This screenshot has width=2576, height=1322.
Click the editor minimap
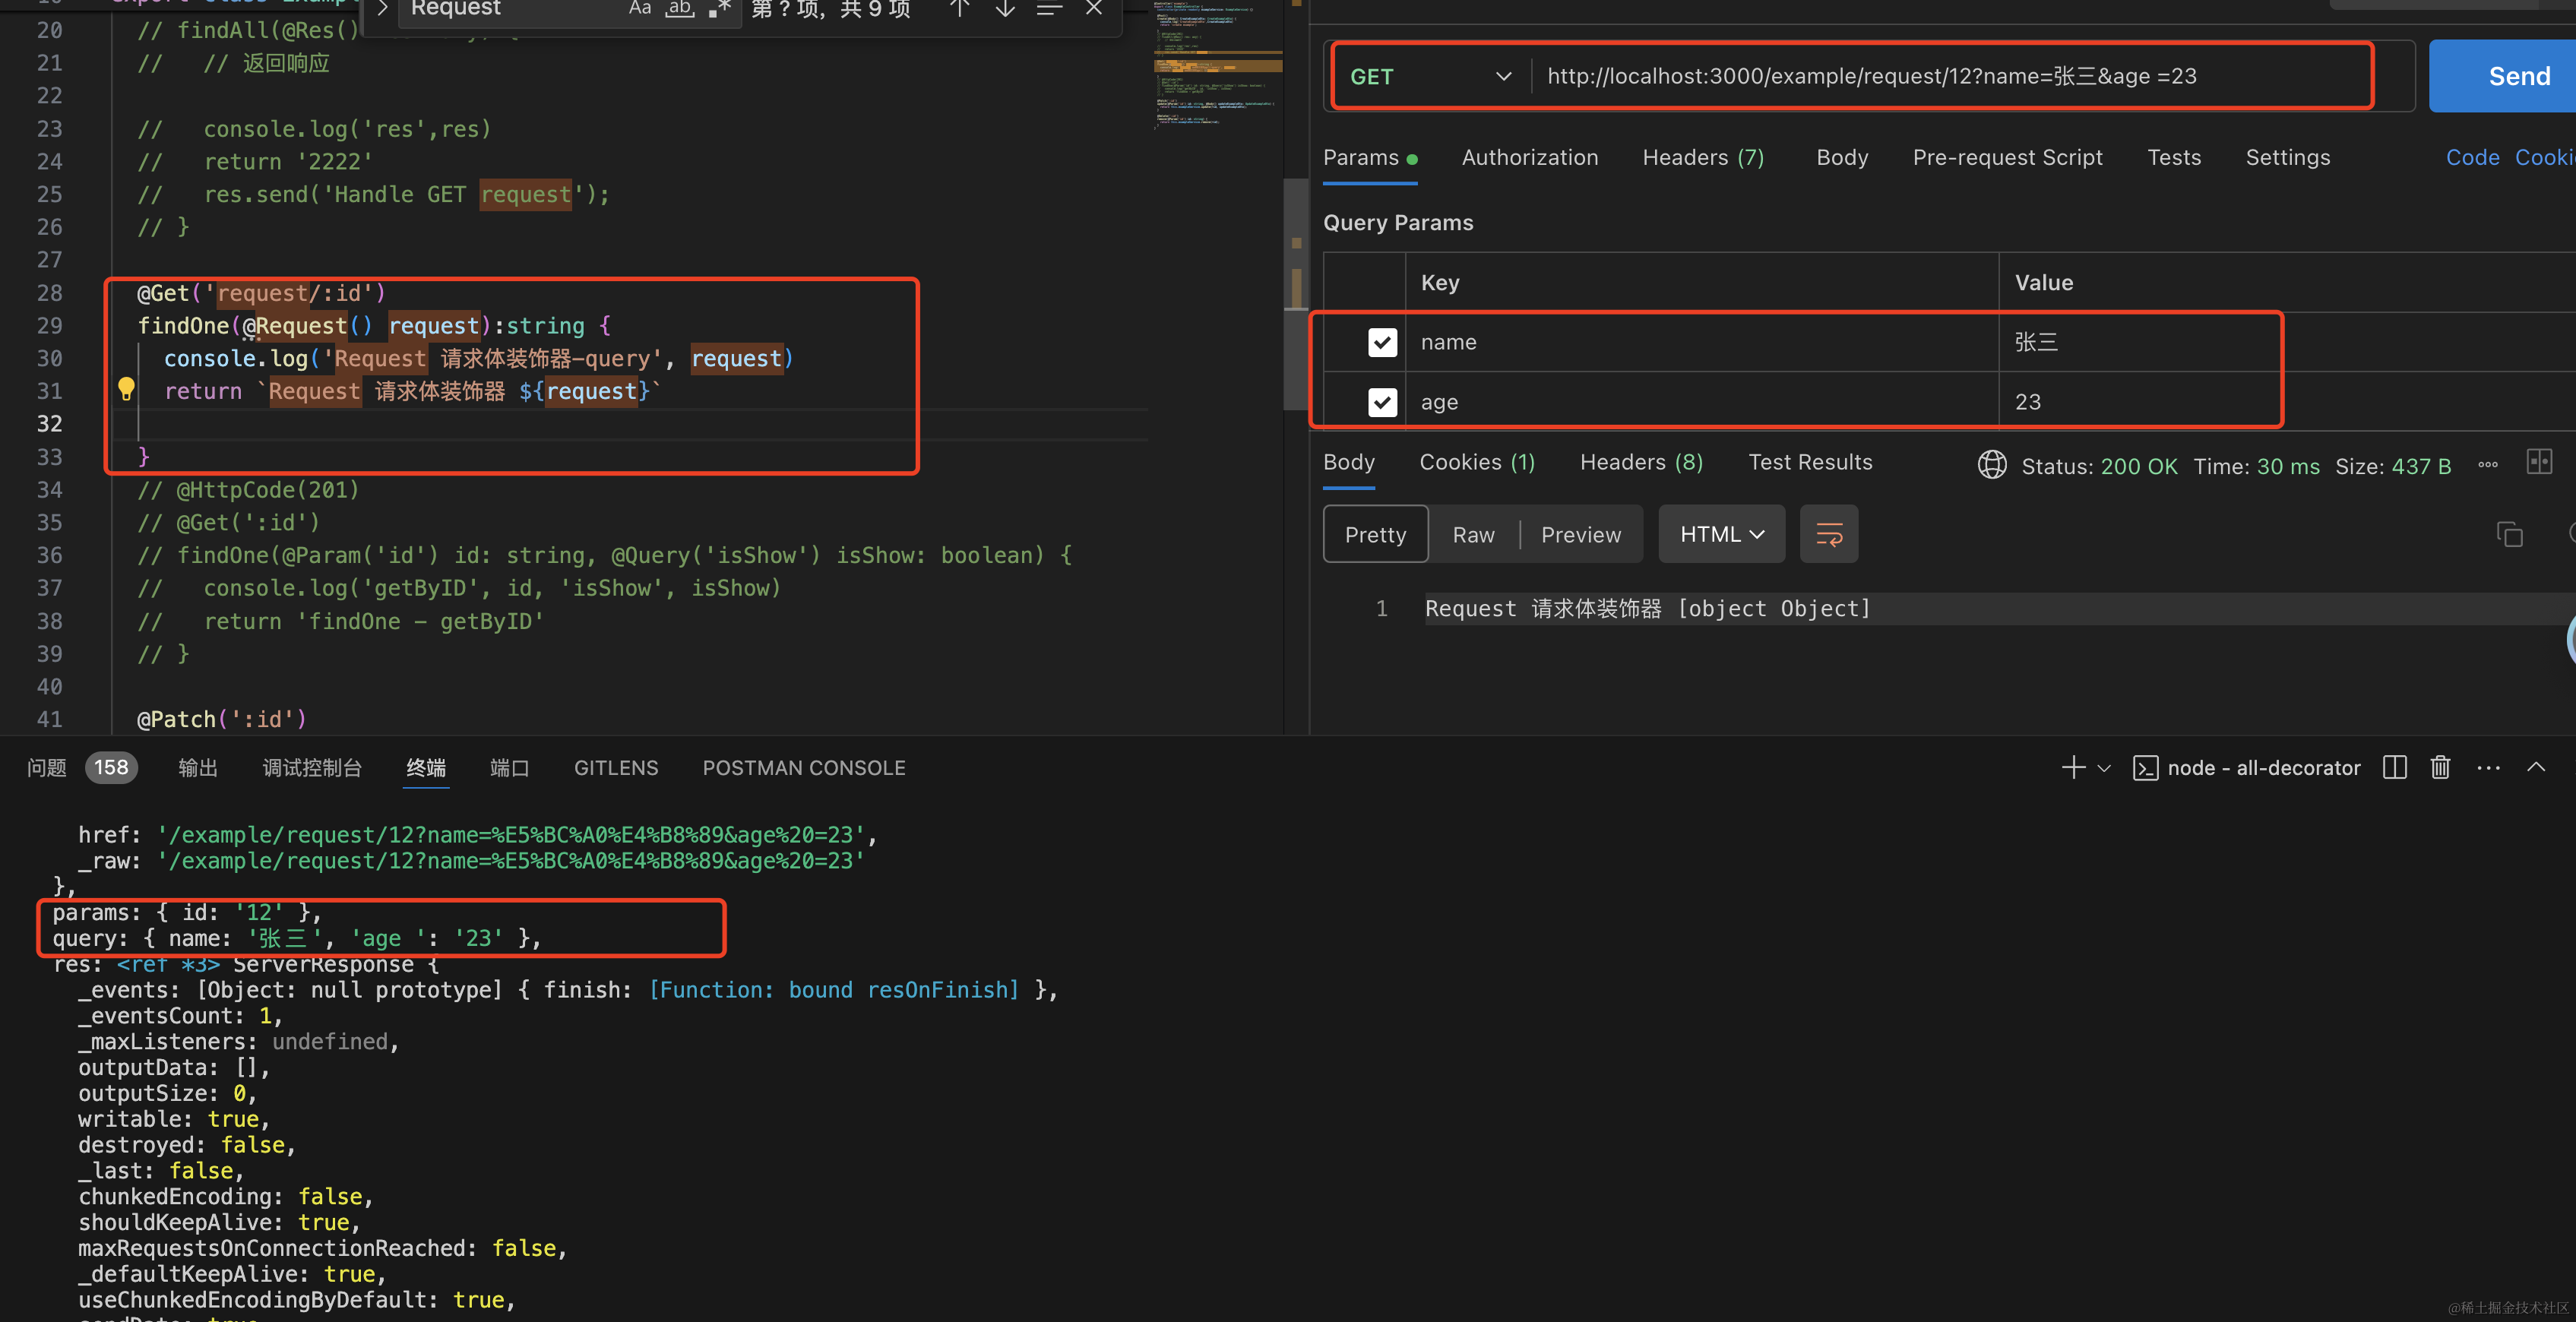pos(1217,65)
